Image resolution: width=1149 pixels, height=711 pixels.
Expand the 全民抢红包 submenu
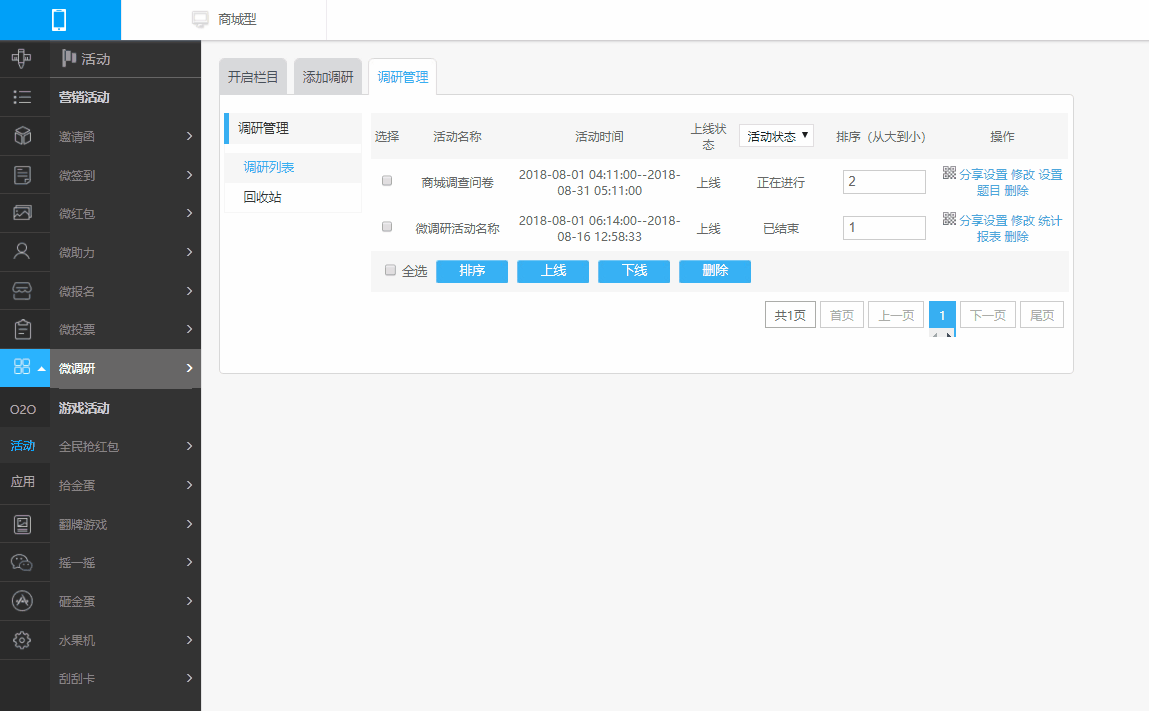(x=125, y=447)
